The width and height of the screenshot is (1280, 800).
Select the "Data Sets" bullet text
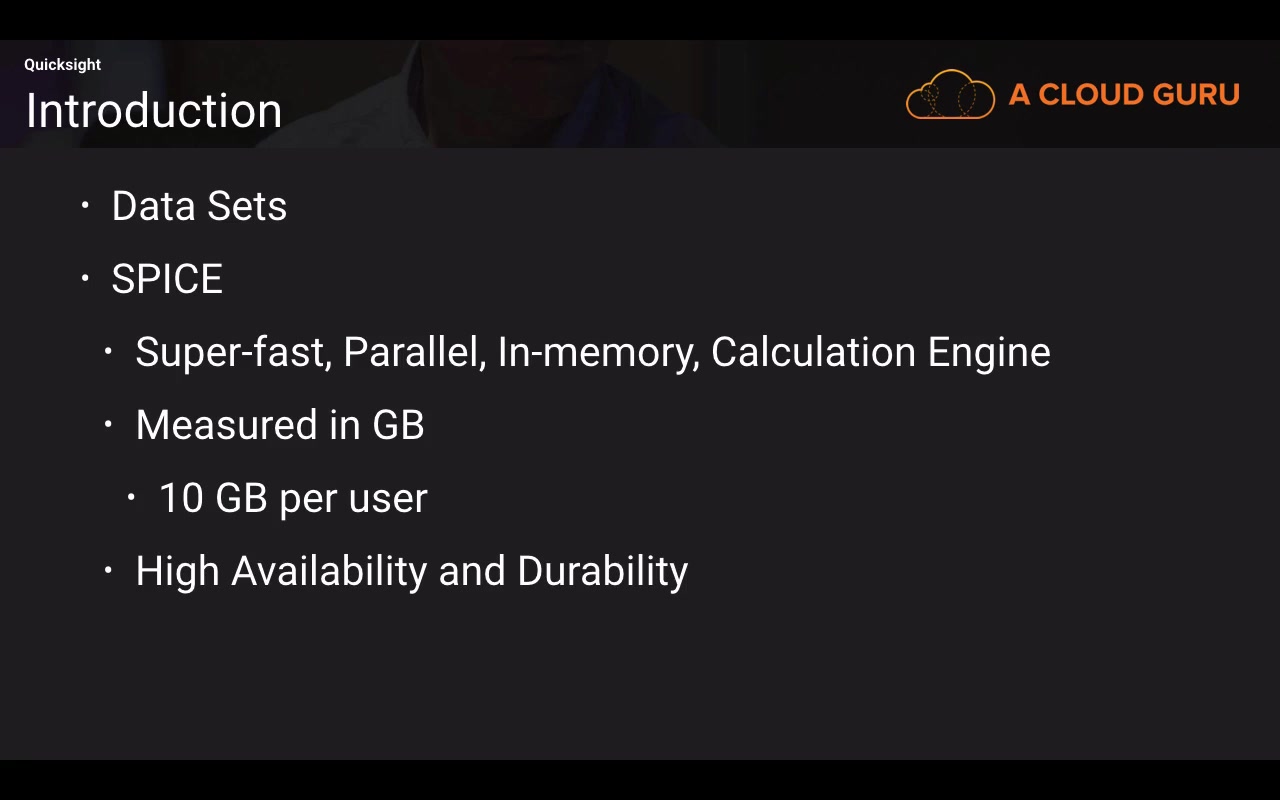[199, 206]
